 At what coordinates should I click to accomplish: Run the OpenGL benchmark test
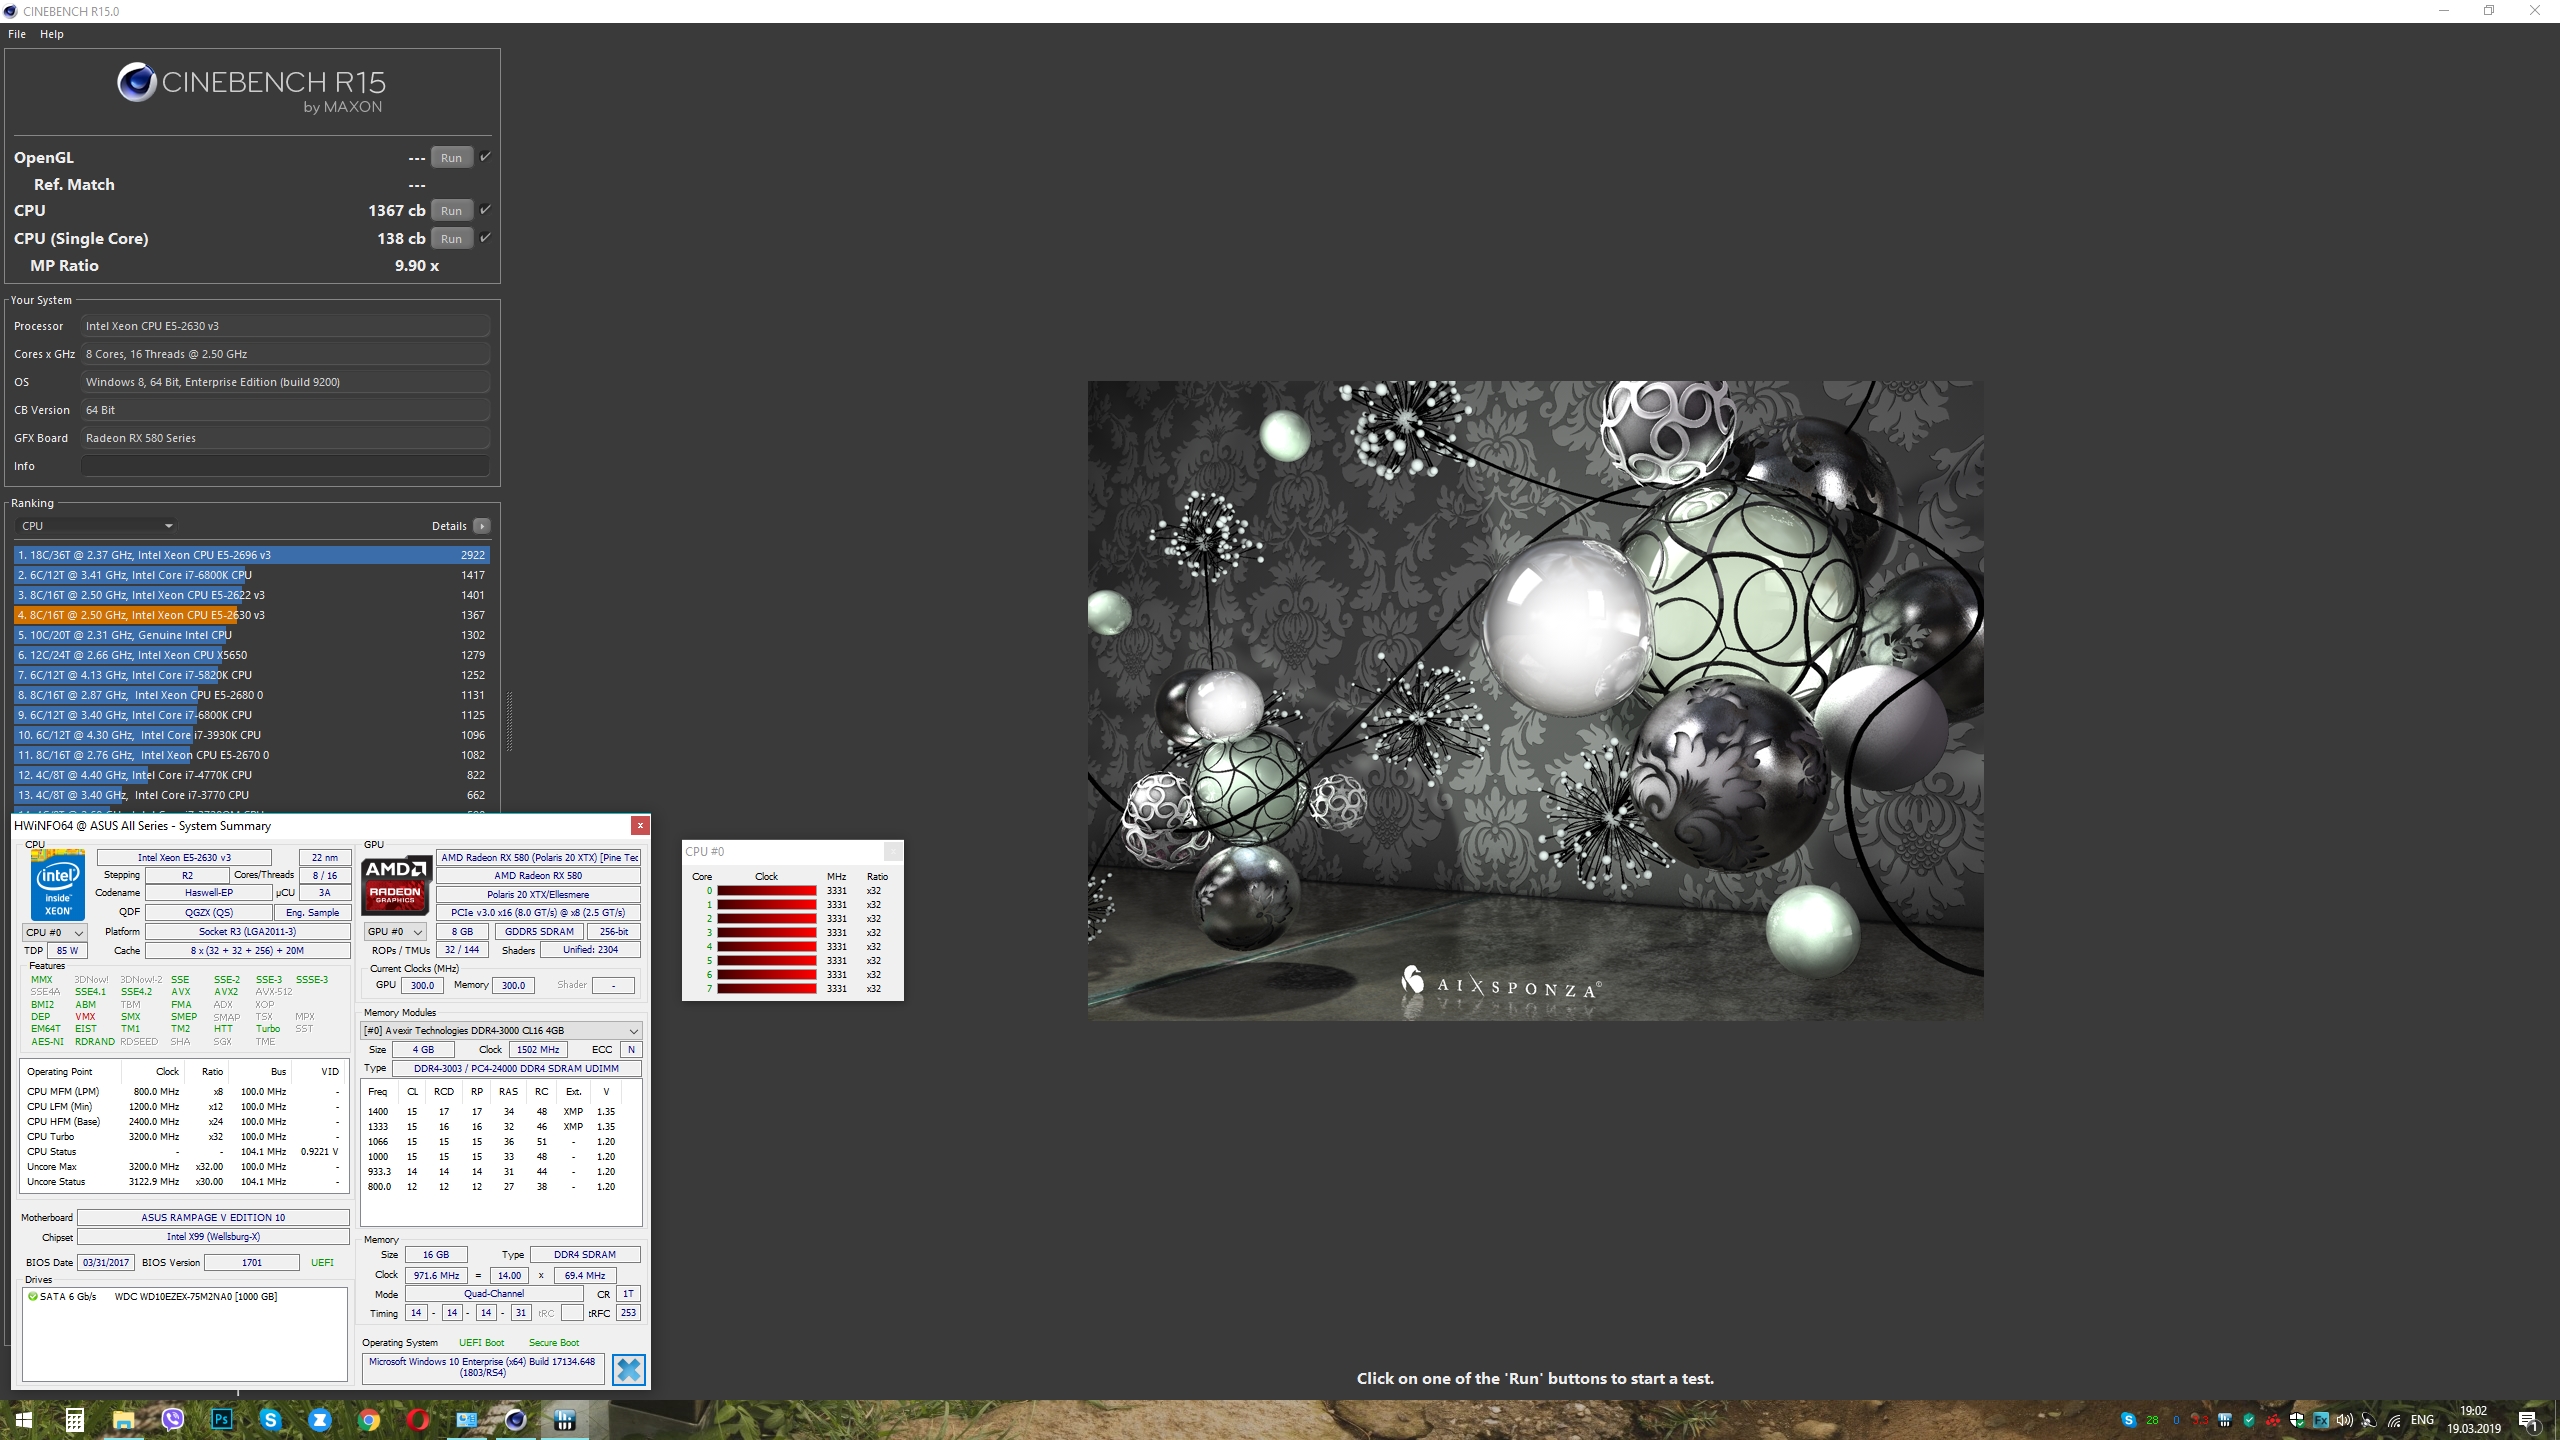coord(452,158)
